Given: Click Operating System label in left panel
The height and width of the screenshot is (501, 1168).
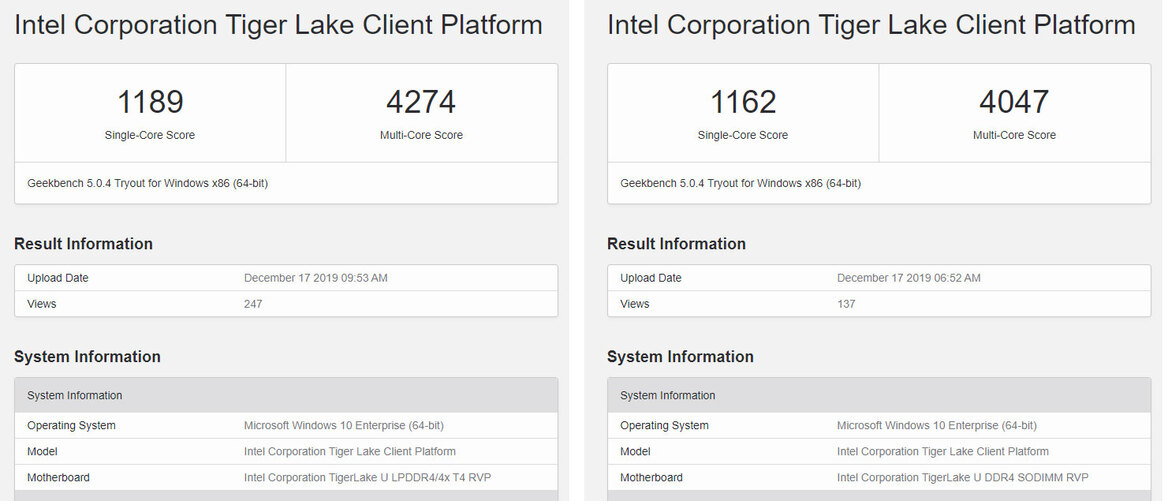Looking at the screenshot, I should click(72, 426).
